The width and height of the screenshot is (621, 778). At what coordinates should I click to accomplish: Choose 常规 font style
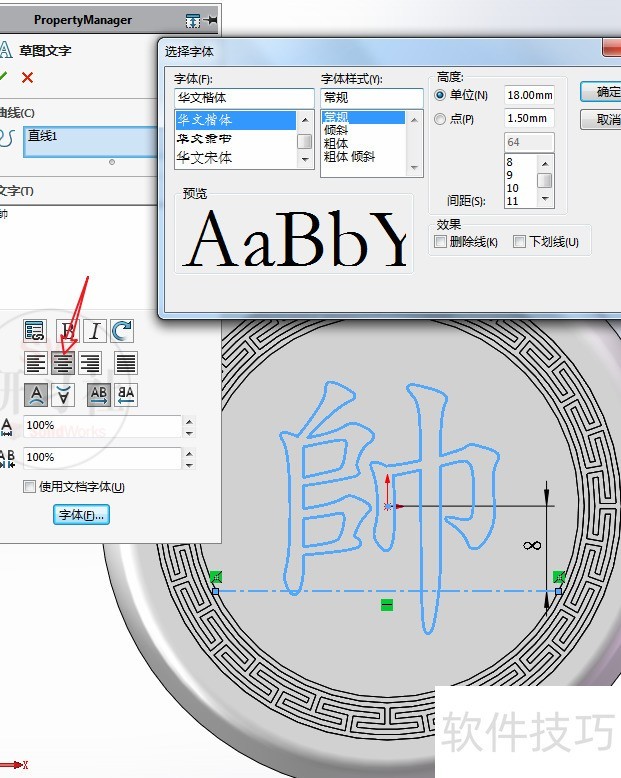click(363, 118)
